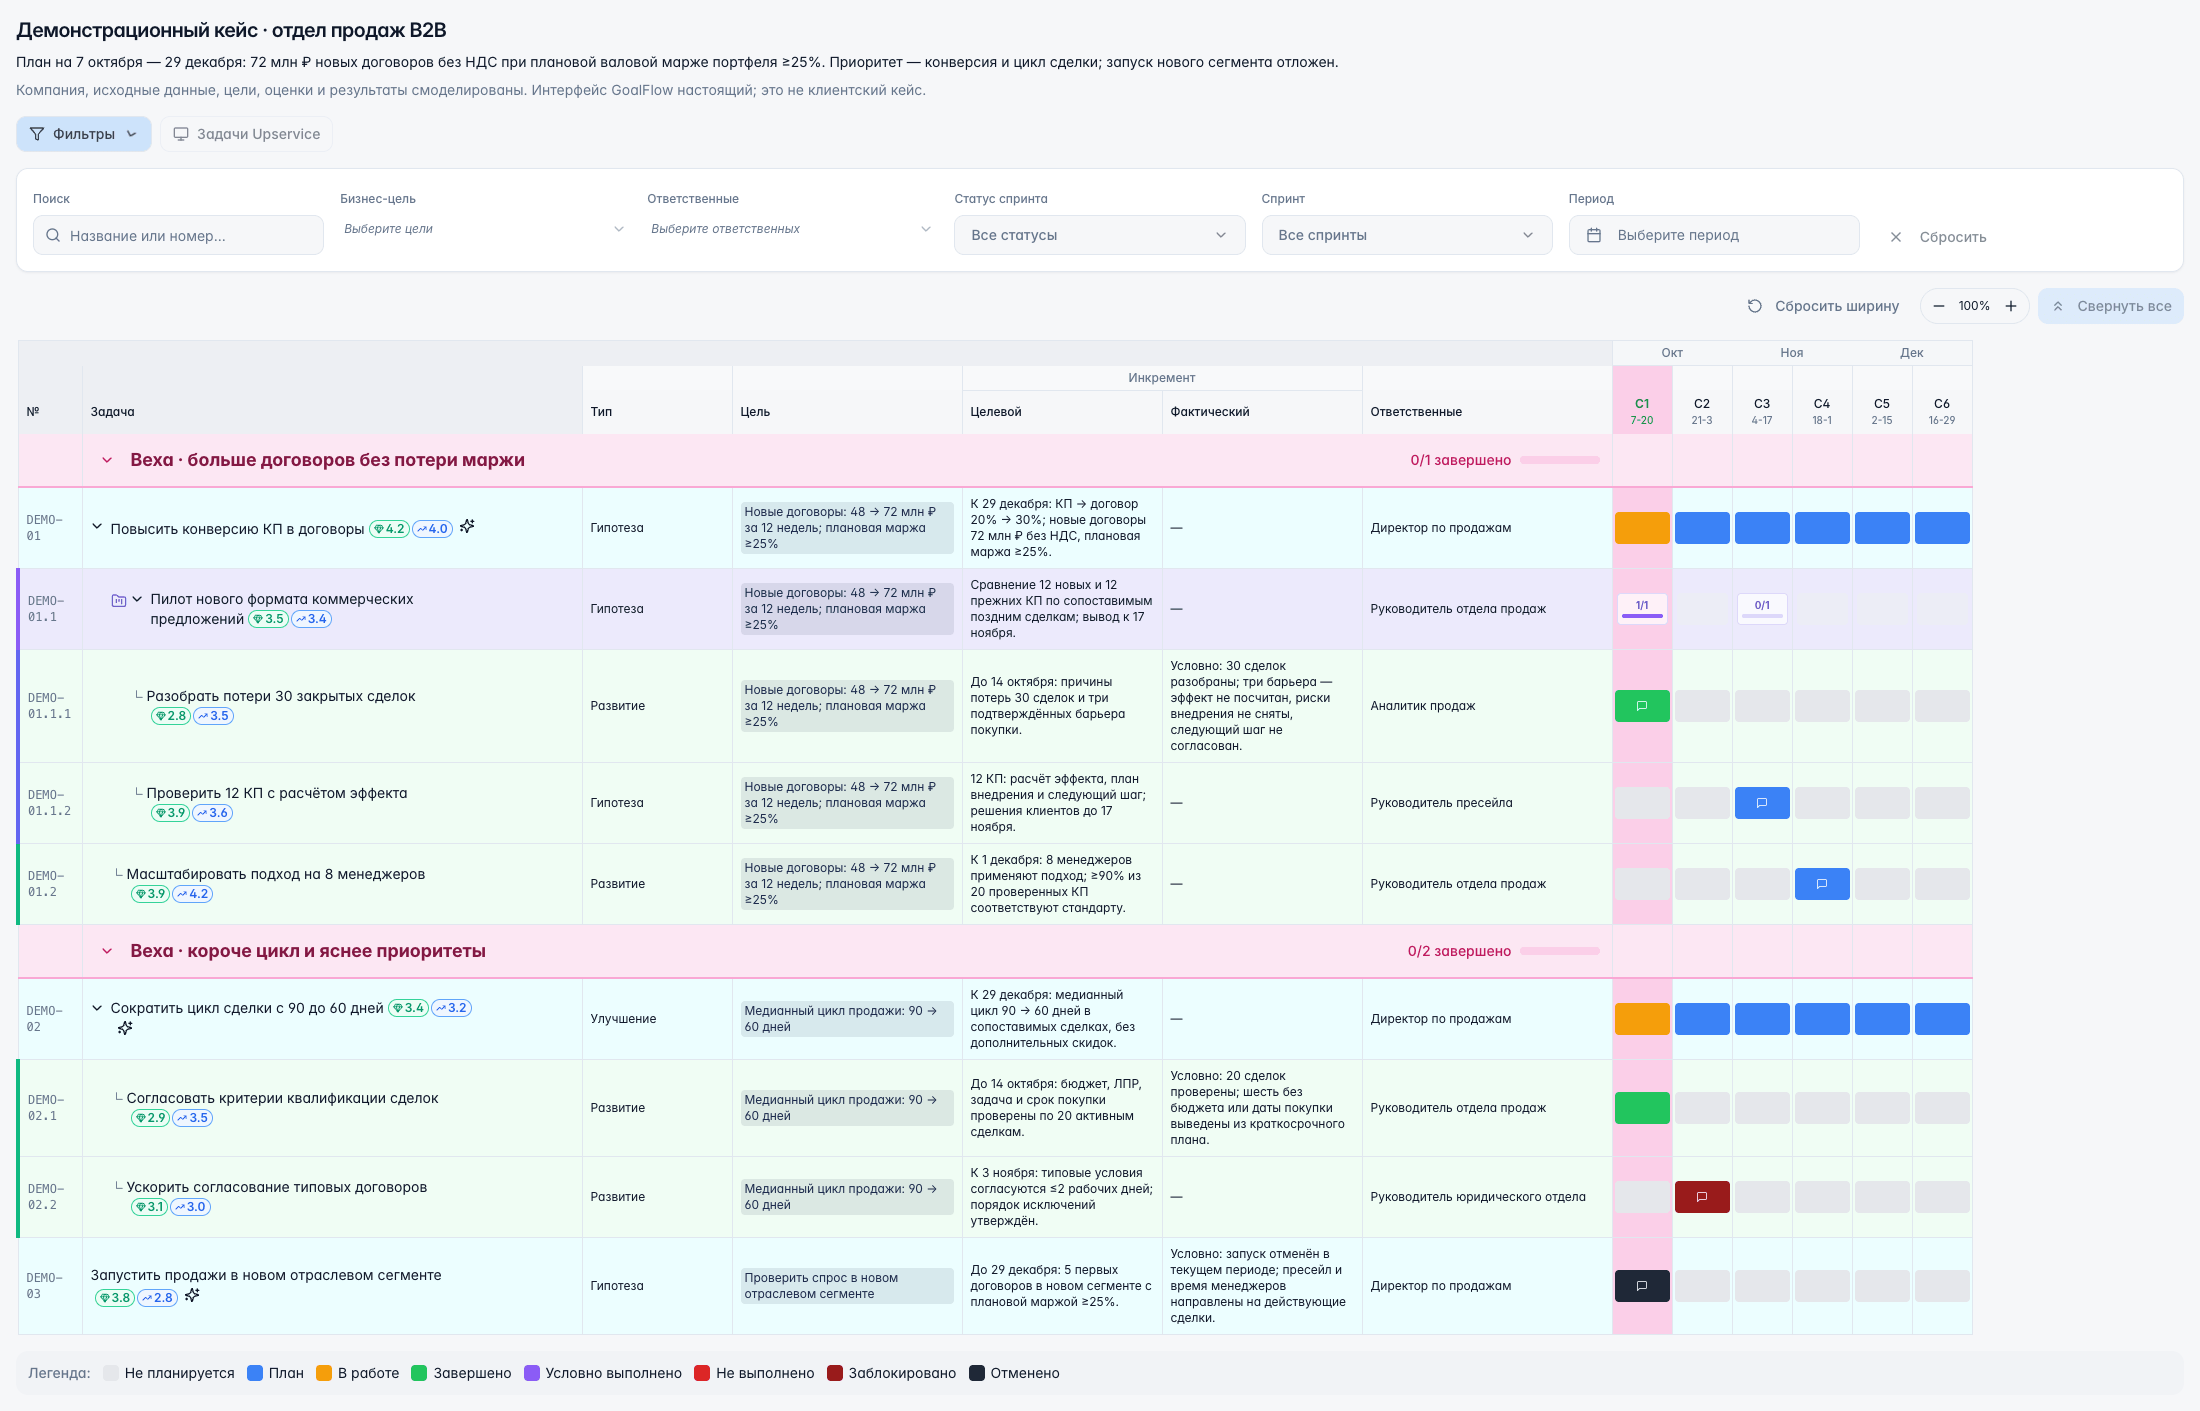Screen dimensions: 2200x1411
Task: Open Ответственные selection dropdown
Action: pos(791,229)
